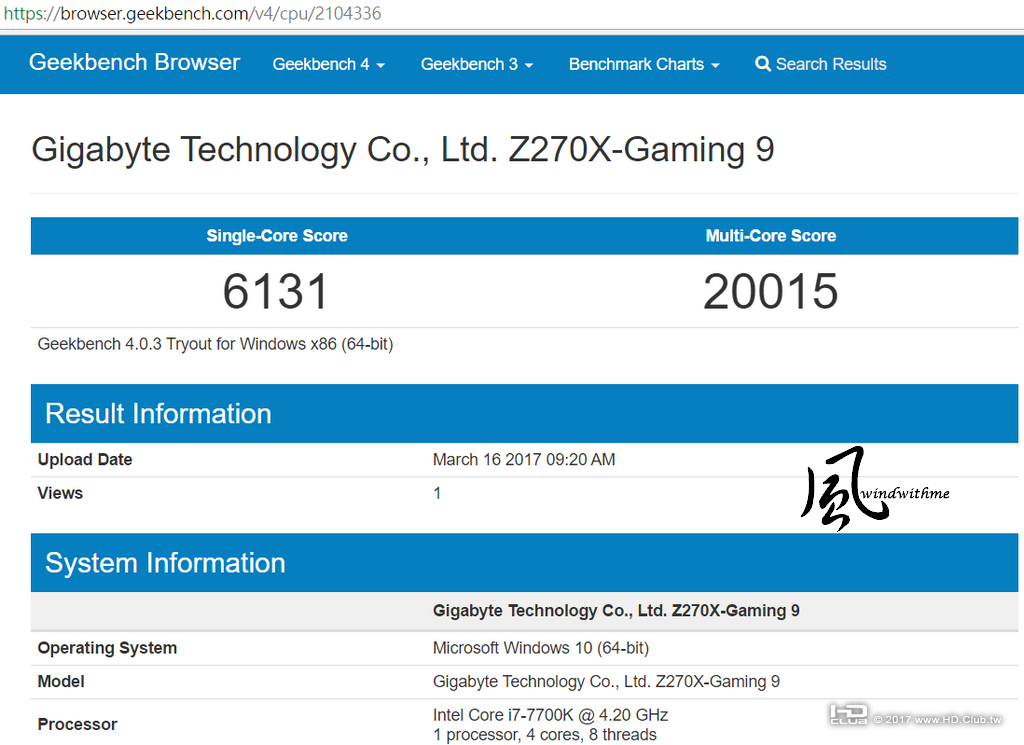The image size is (1024, 745).
Task: Open the Search Results link text
Action: (x=831, y=64)
